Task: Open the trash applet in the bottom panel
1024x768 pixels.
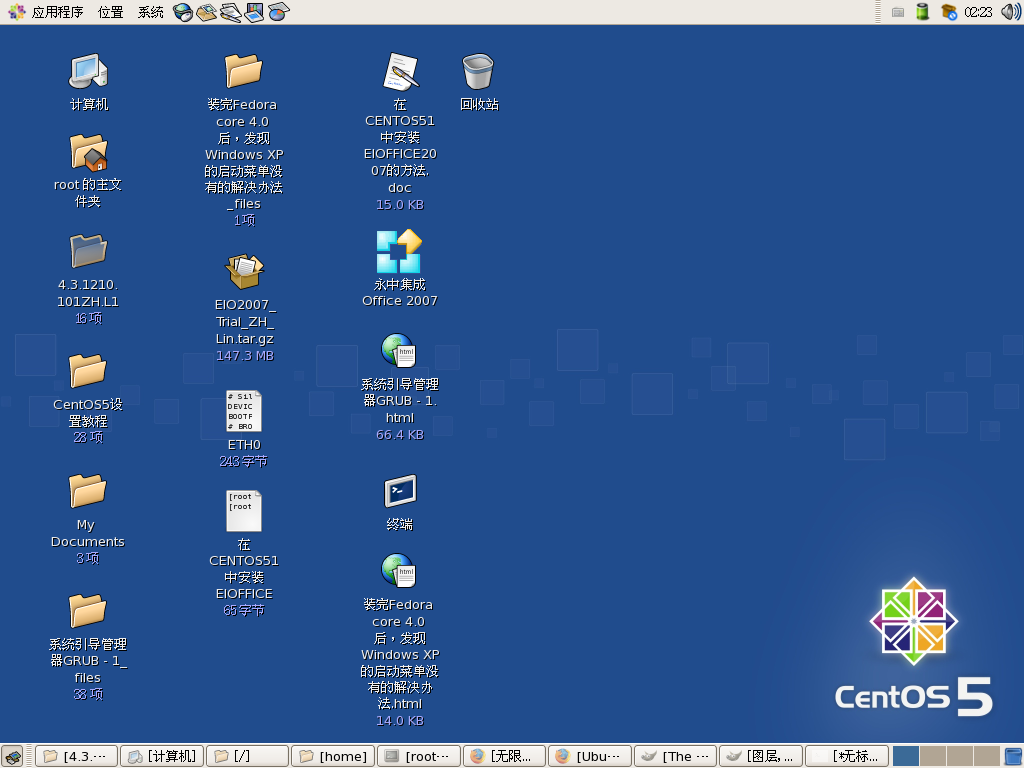Action: (1012, 756)
